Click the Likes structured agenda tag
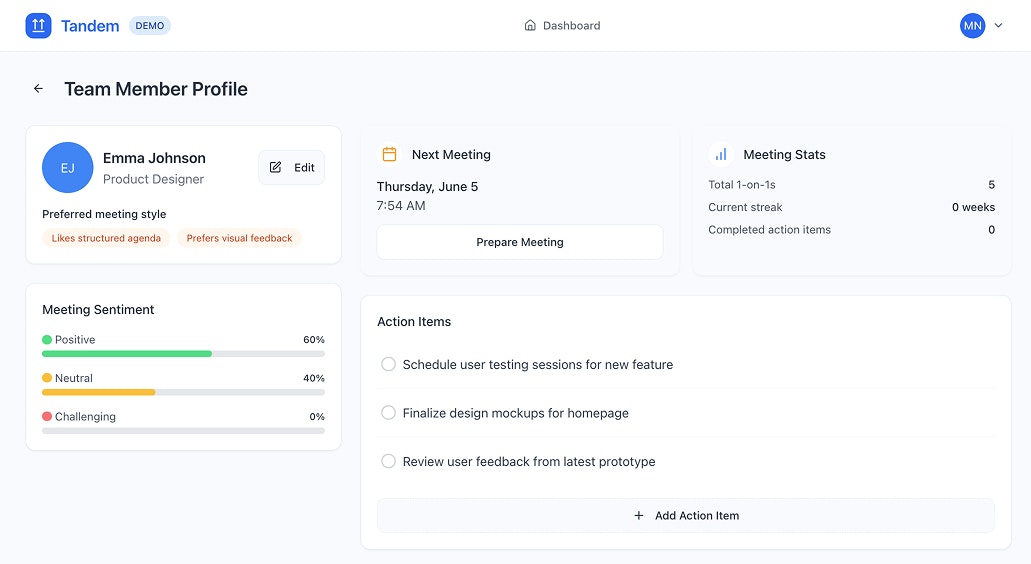The image size is (1031, 564). (106, 239)
